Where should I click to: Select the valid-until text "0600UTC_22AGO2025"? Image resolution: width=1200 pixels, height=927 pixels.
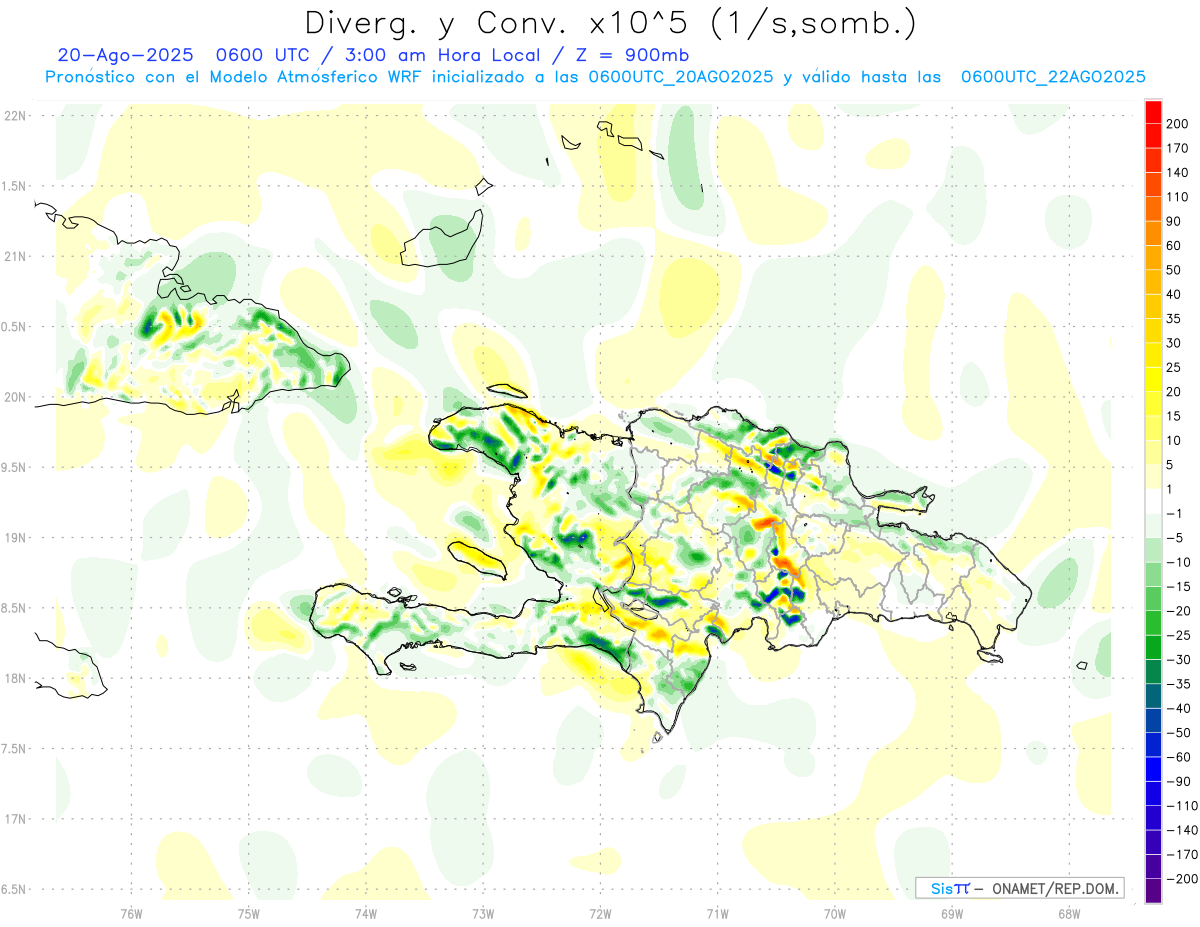[1052, 76]
